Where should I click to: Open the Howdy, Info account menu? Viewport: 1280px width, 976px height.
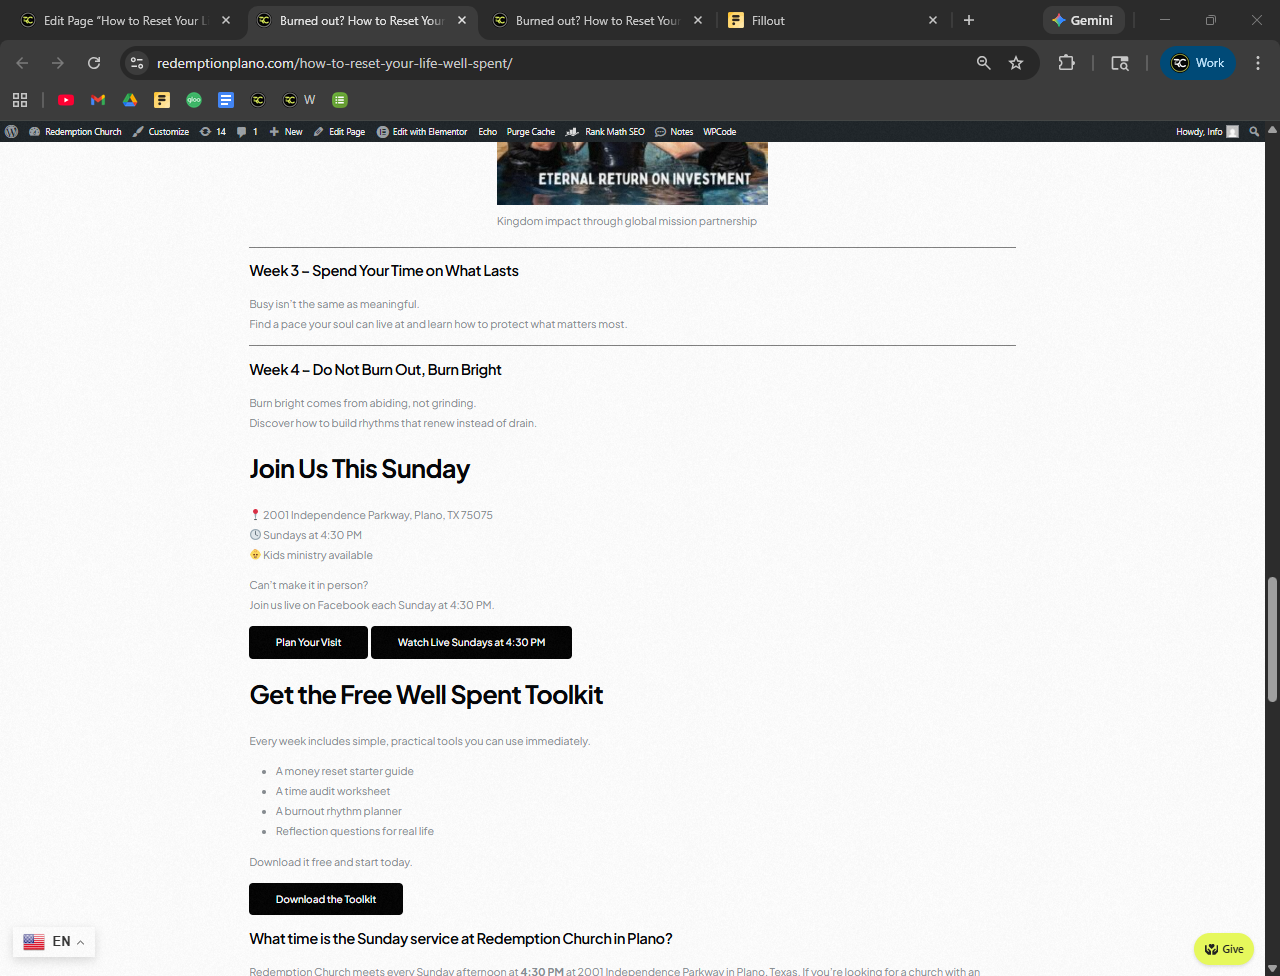[1205, 132]
